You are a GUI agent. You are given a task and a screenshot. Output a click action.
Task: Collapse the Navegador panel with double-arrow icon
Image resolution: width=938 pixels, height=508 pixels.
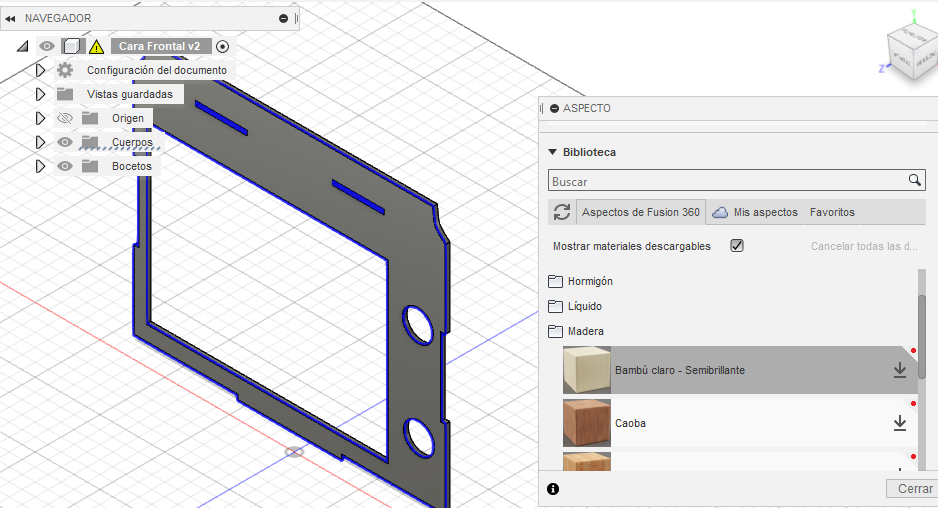(x=10, y=19)
